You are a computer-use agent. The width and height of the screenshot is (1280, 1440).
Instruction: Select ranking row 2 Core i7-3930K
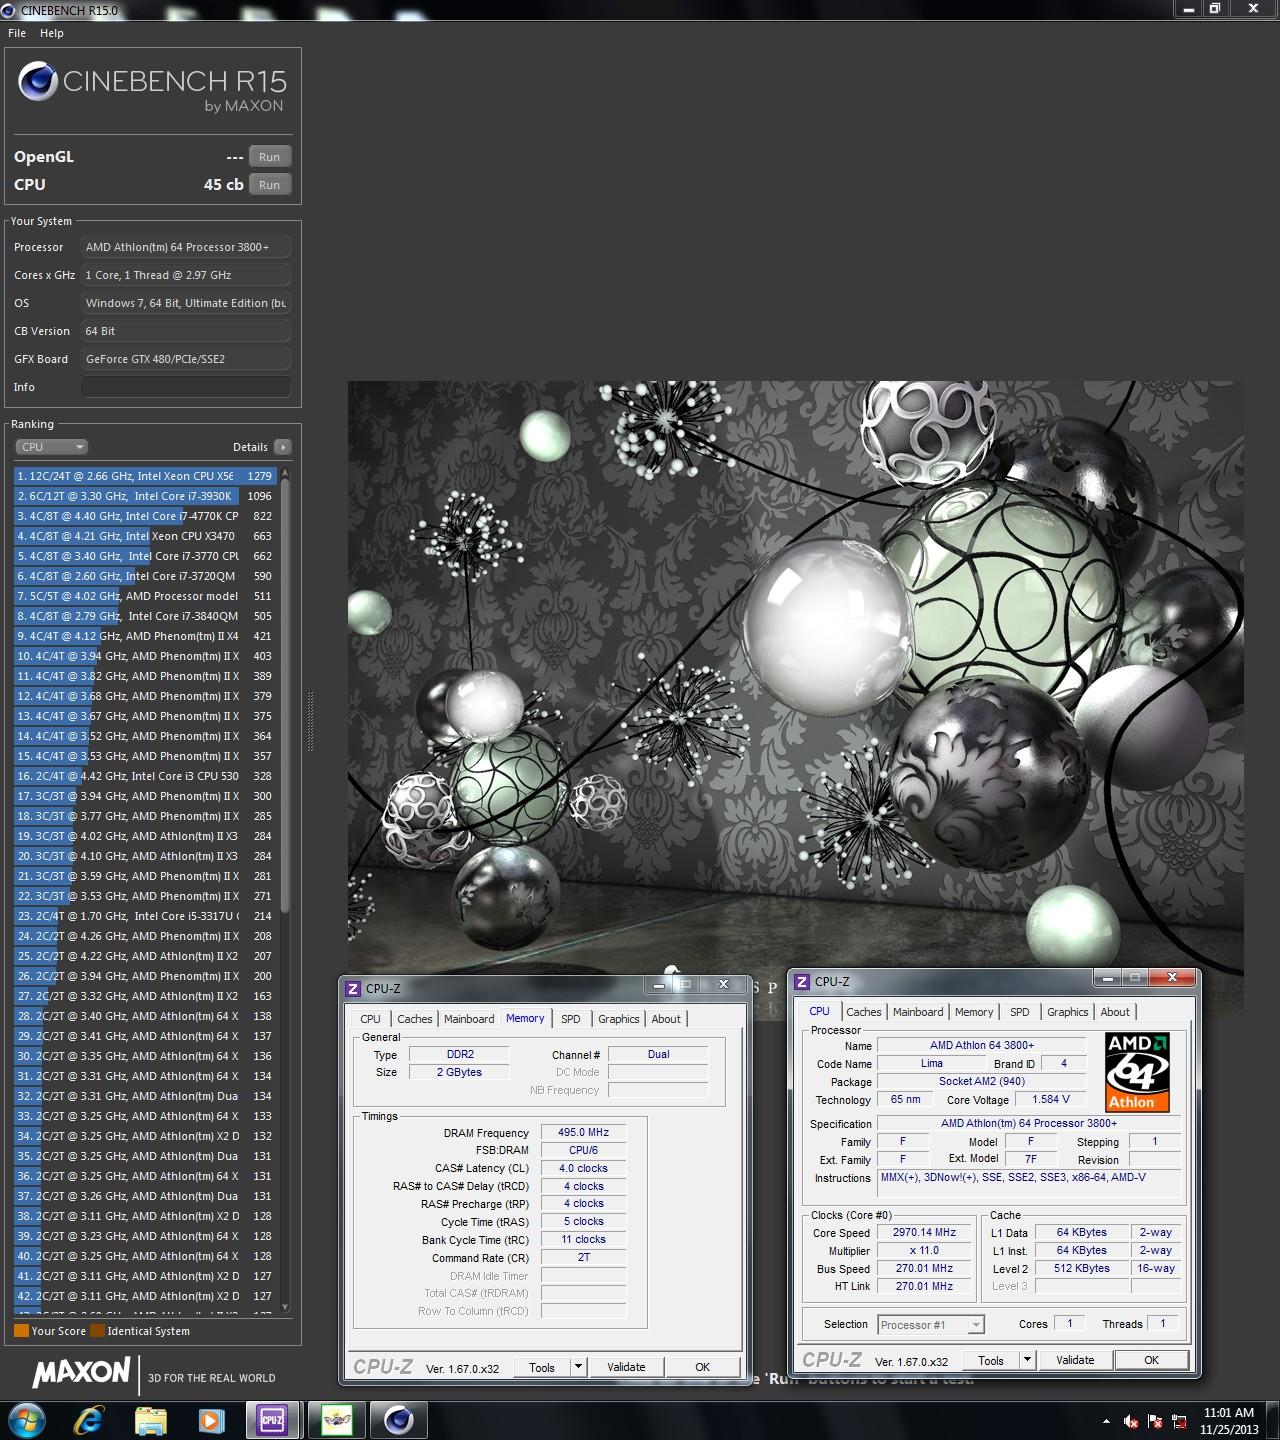pos(145,496)
